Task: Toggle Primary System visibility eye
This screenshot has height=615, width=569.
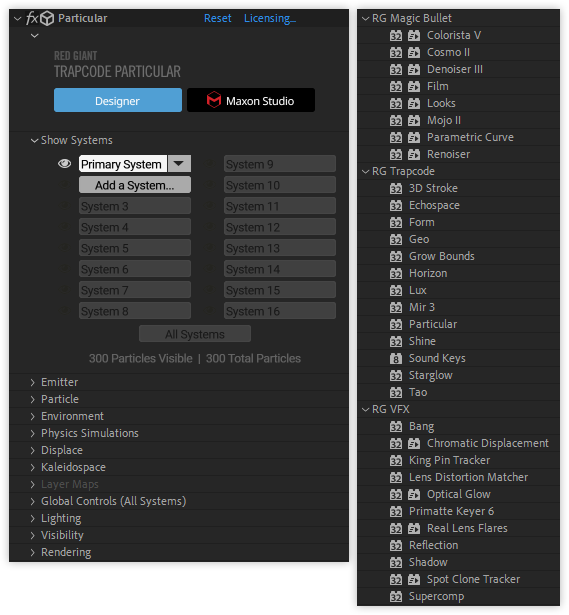Action: point(64,164)
